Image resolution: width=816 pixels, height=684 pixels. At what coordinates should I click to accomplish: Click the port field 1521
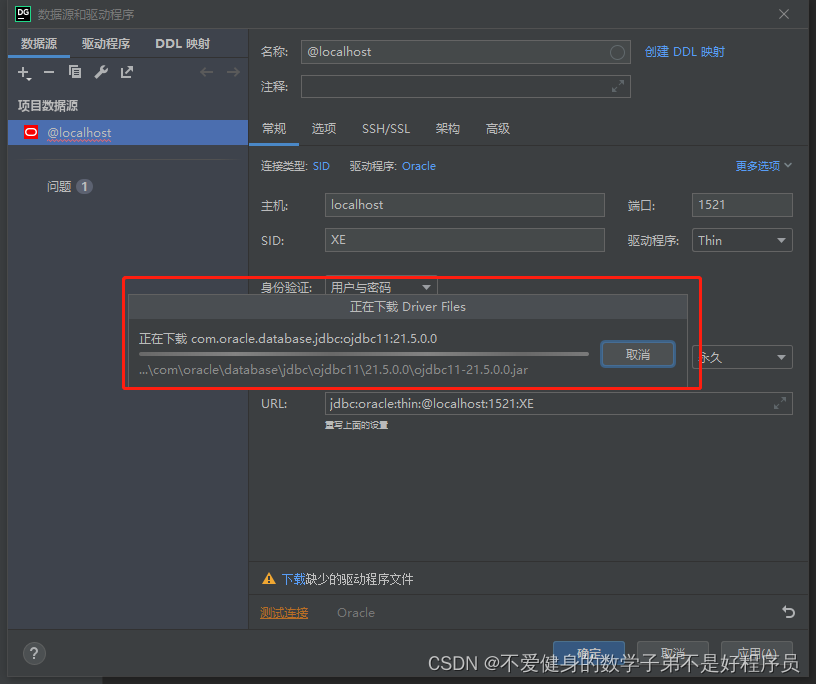point(742,205)
